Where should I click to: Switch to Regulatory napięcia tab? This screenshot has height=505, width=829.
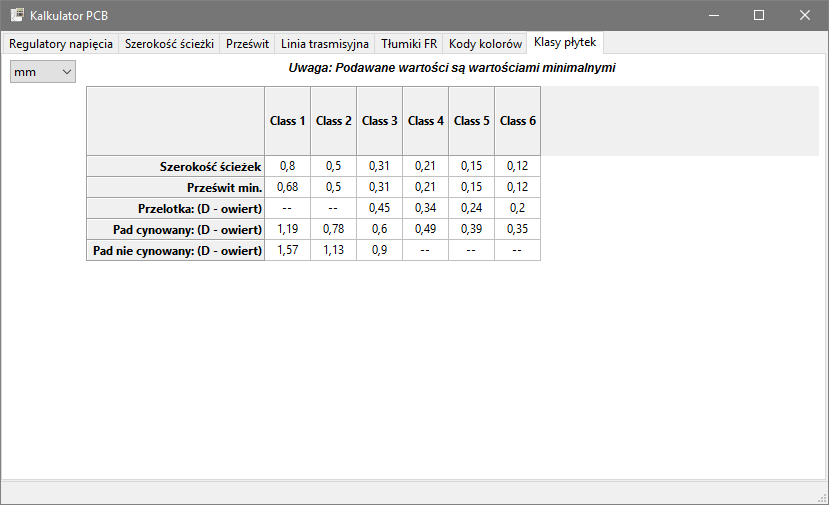tap(61, 44)
